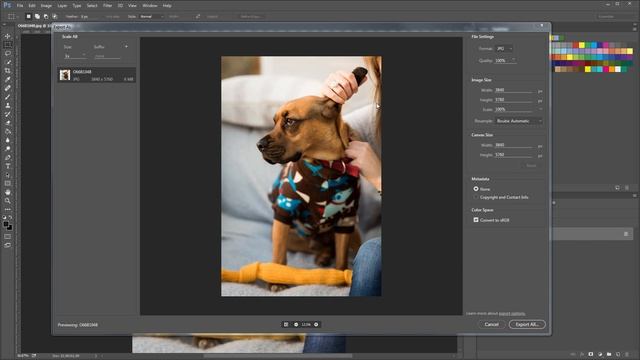Select the Rectangle shape tool

pos(8,183)
